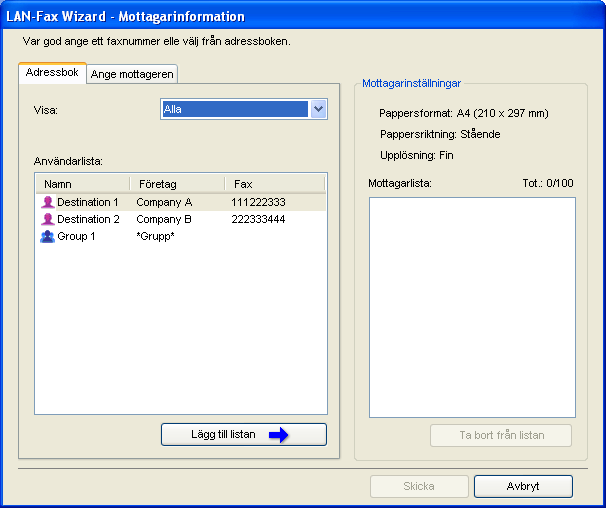Select the Destination 2 name entry
Image resolution: width=606 pixels, height=508 pixels.
tap(89, 219)
